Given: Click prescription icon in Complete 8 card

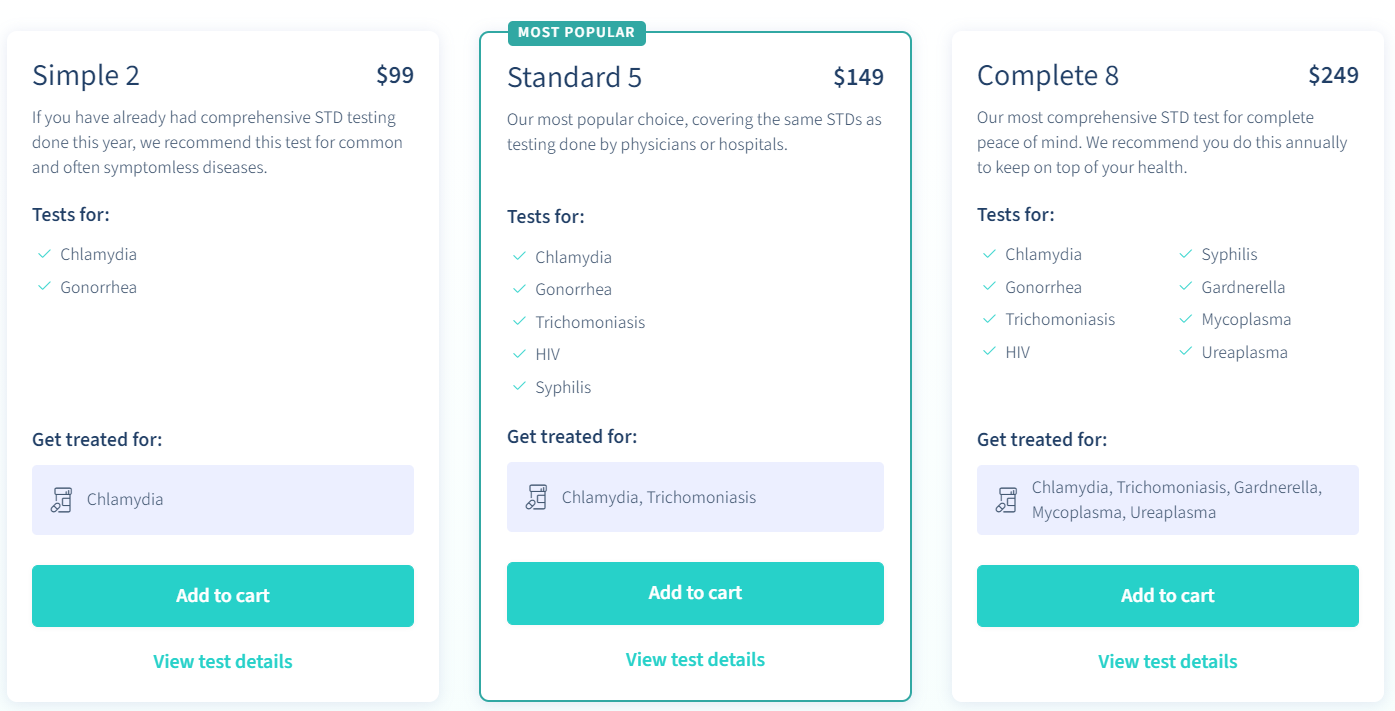Looking at the screenshot, I should [1007, 500].
